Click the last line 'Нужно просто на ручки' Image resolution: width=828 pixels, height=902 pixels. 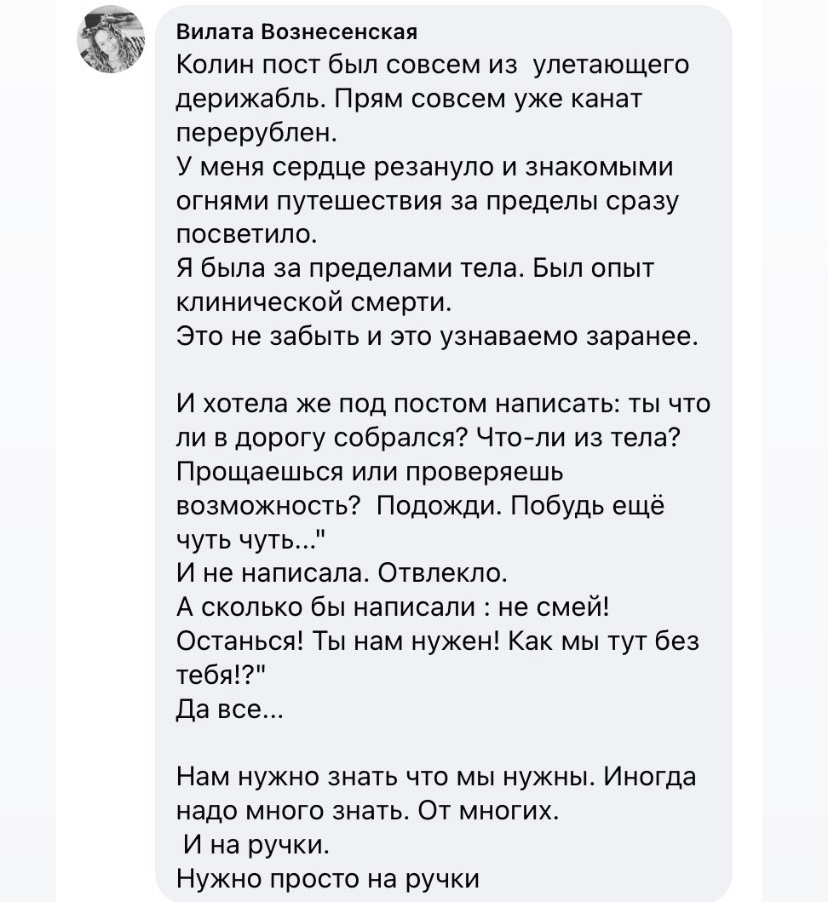pos(327,879)
